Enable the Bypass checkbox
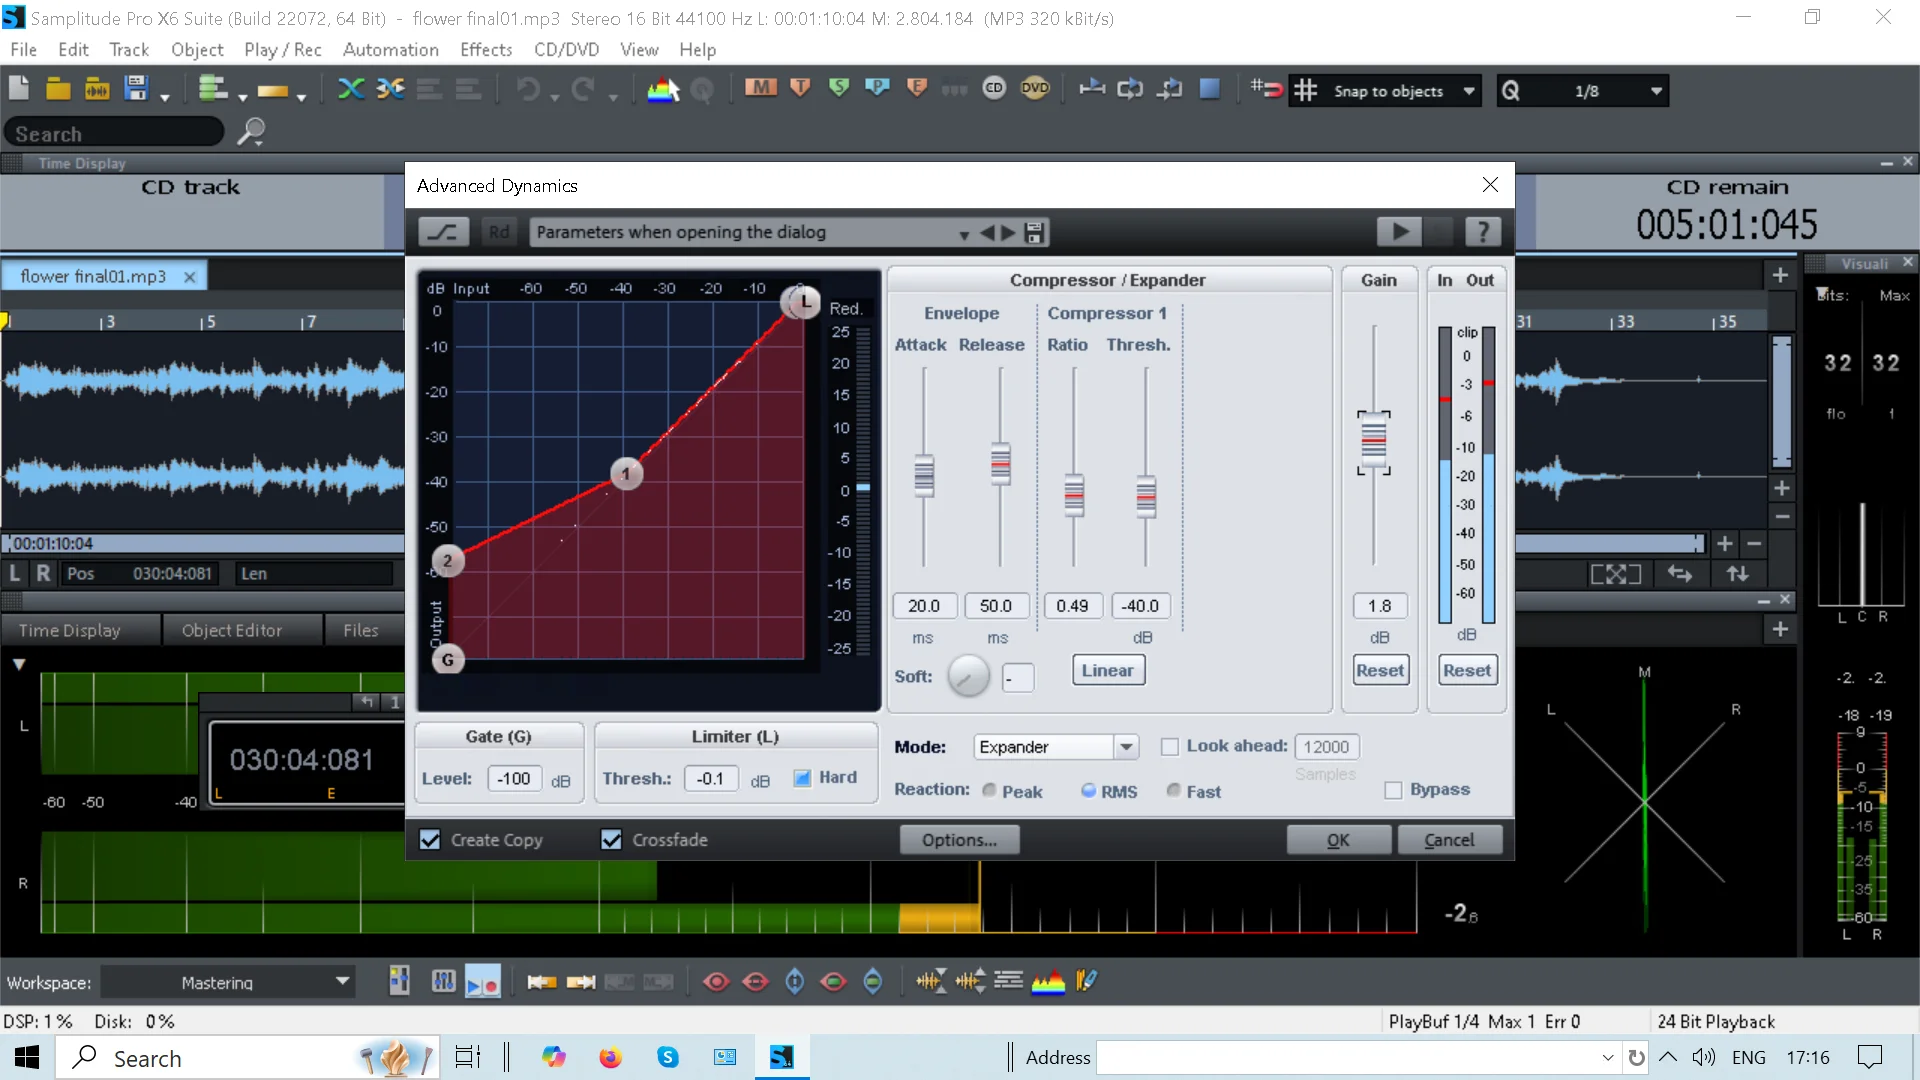Screen dimensions: 1920x1080 [x=1393, y=790]
